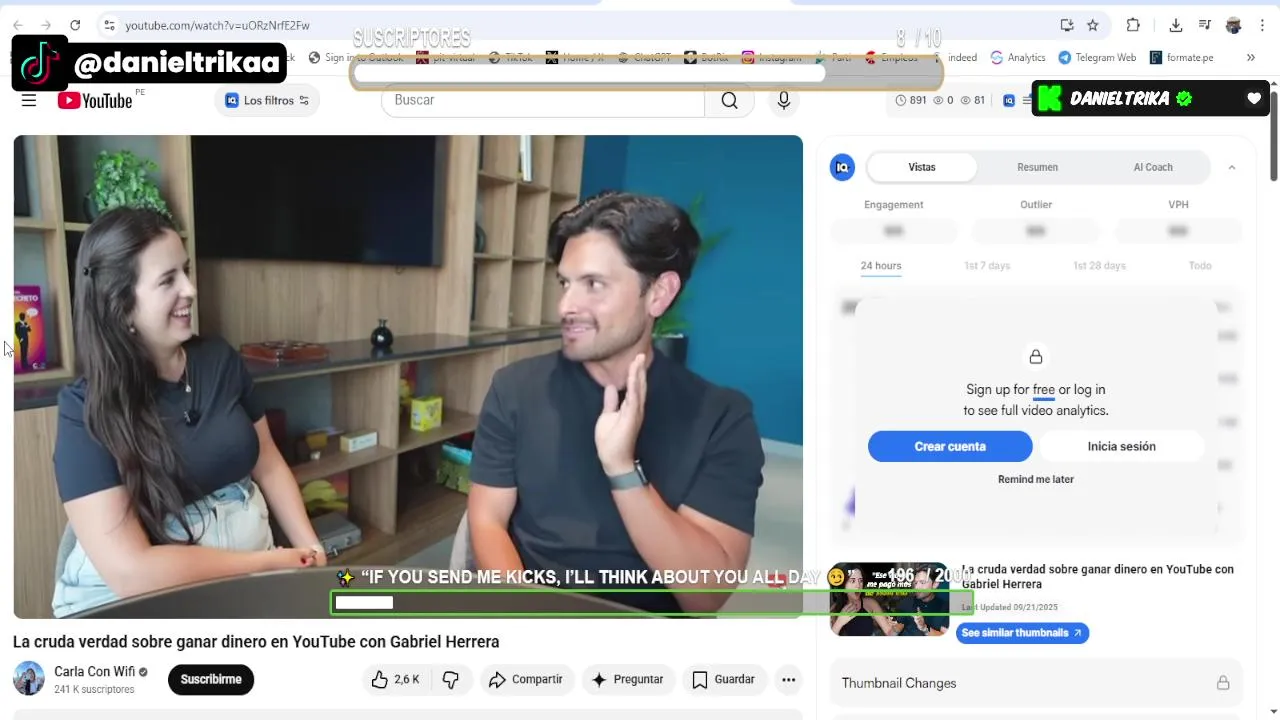The width and height of the screenshot is (1280, 720).
Task: Save the video with Guardar
Action: tap(724, 680)
